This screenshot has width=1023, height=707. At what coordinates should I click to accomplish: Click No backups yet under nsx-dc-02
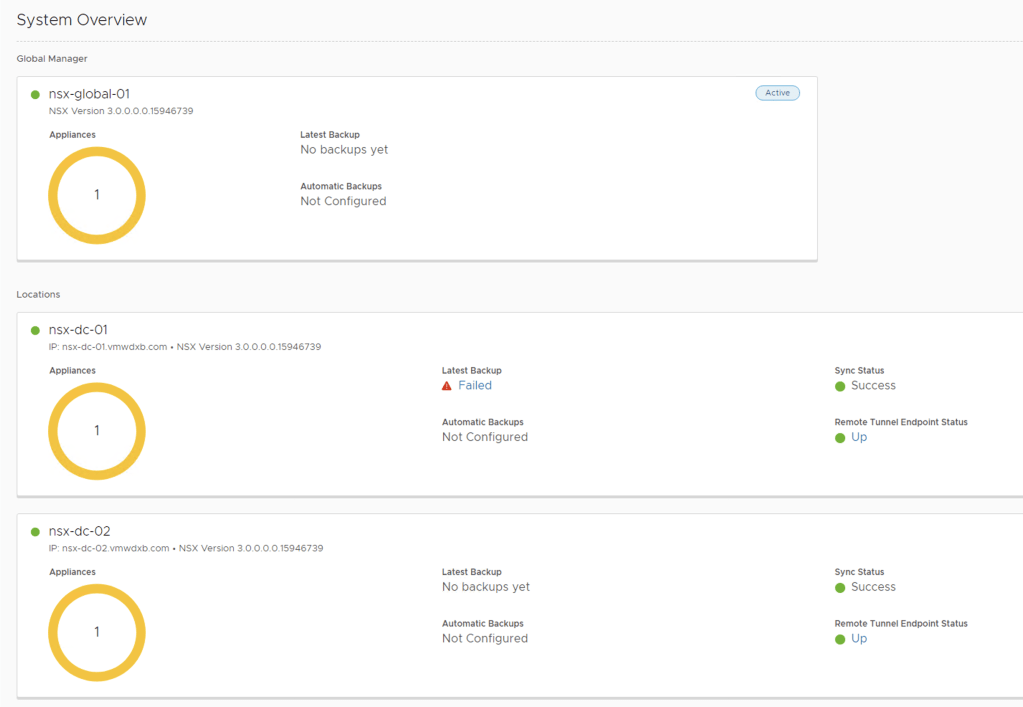coord(486,587)
